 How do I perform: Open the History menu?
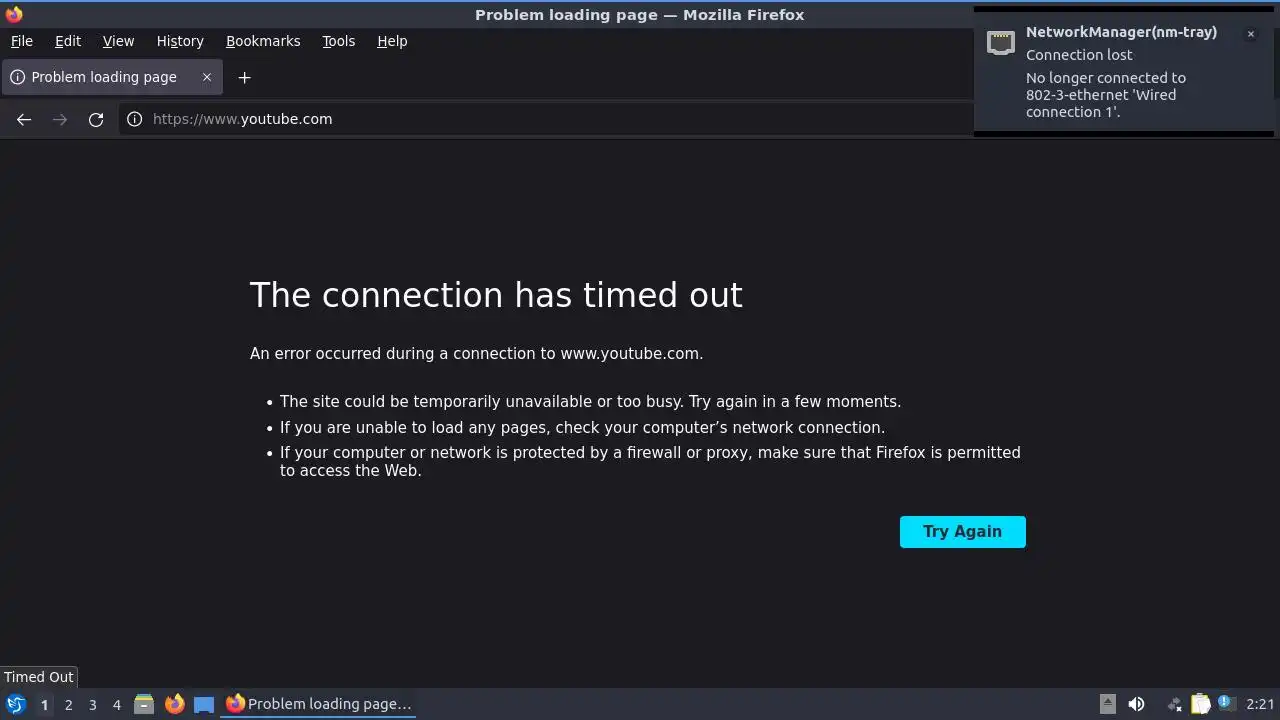(x=180, y=41)
